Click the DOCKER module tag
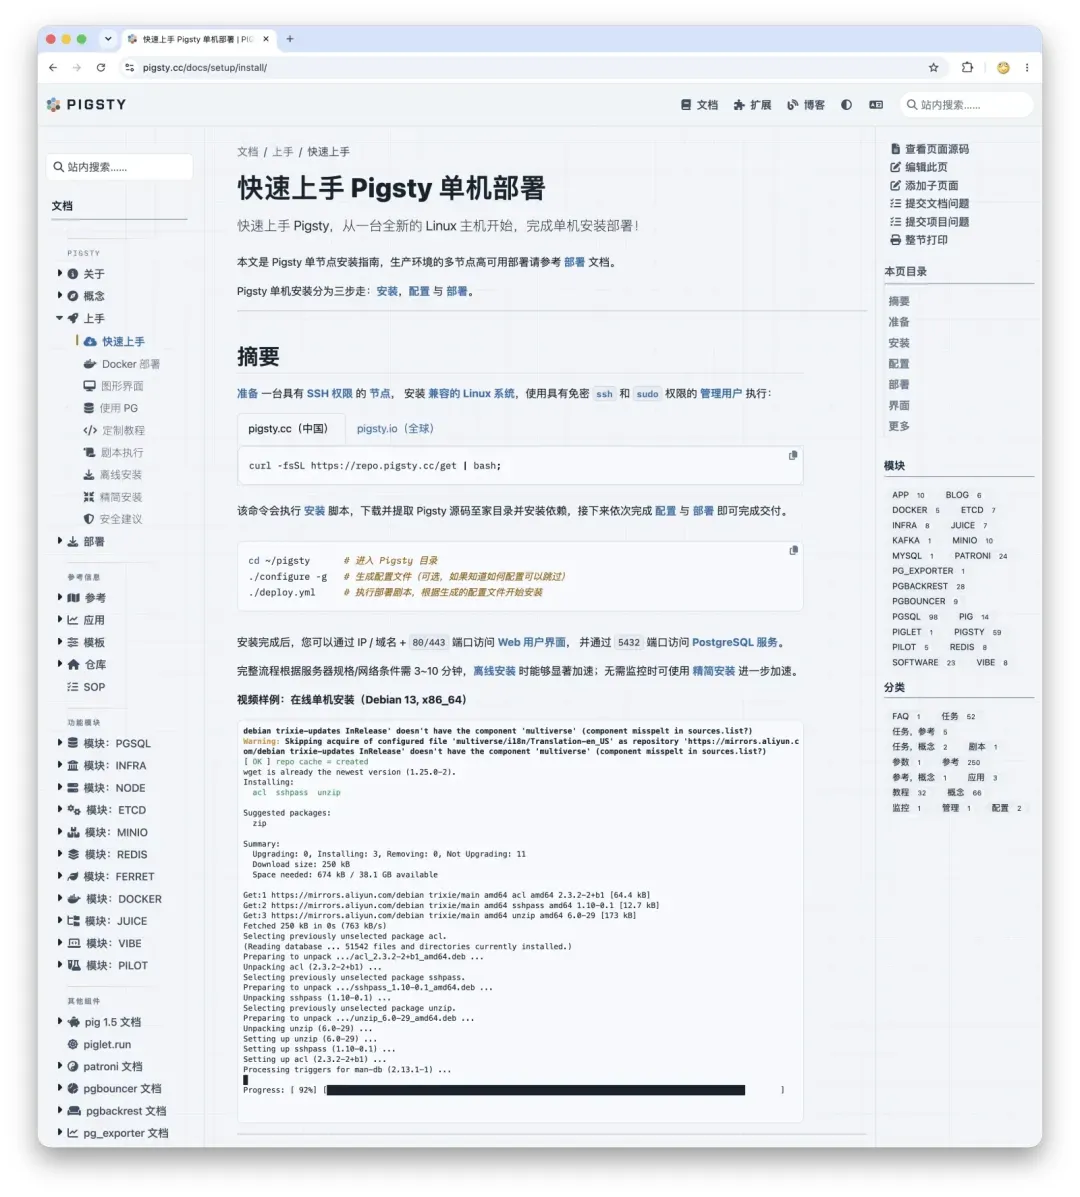The height and width of the screenshot is (1197, 1080). click(915, 510)
